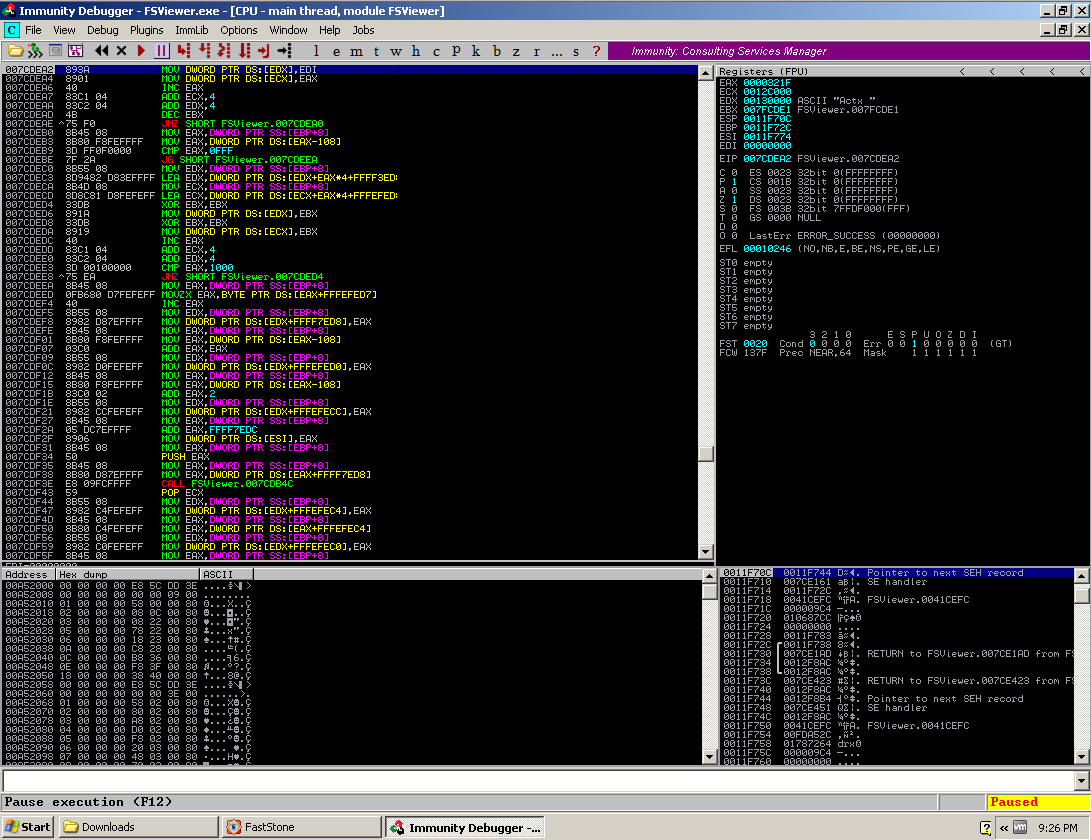Open the Debug menu

click(103, 30)
